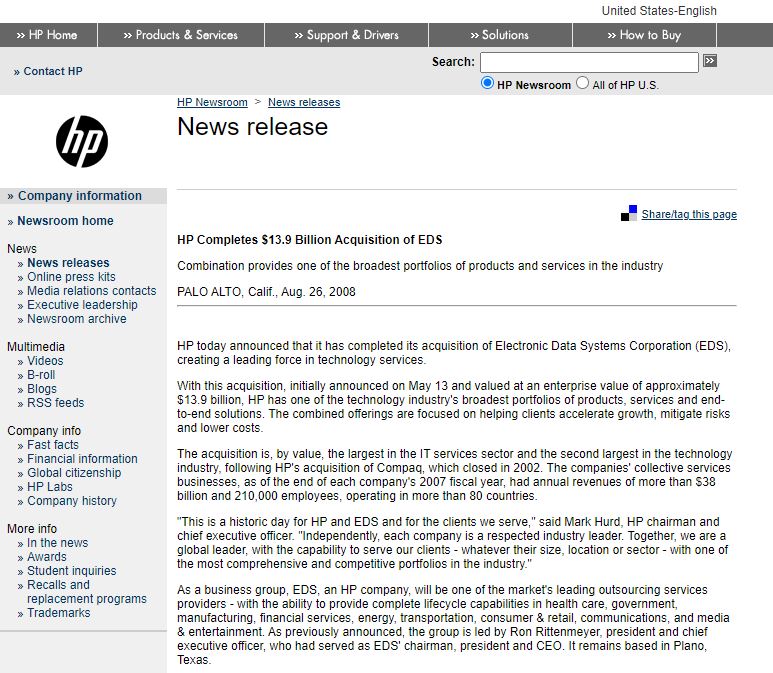Viewport: 773px width, 673px height.
Task: Click News releases breadcrumb link
Action: pyautogui.click(x=304, y=102)
